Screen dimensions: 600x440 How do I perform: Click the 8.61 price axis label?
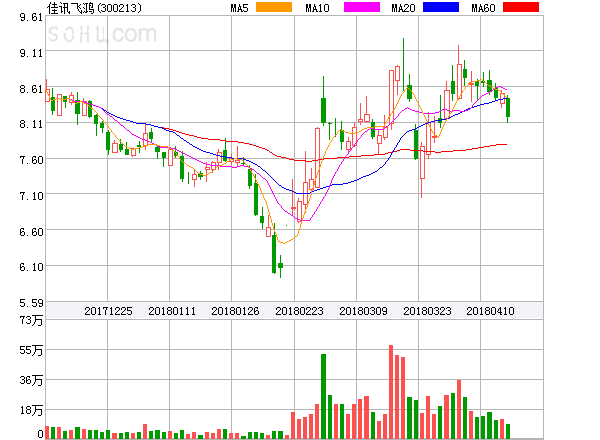tap(31, 89)
